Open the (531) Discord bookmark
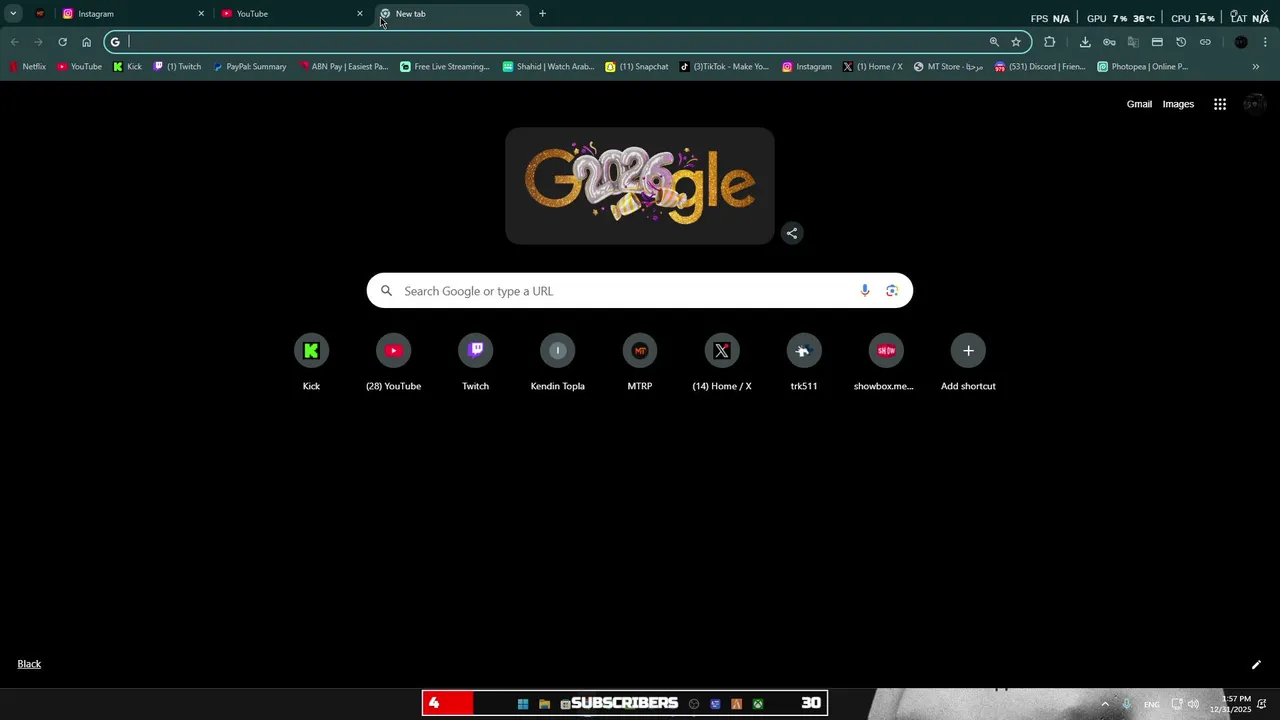 tap(1040, 67)
